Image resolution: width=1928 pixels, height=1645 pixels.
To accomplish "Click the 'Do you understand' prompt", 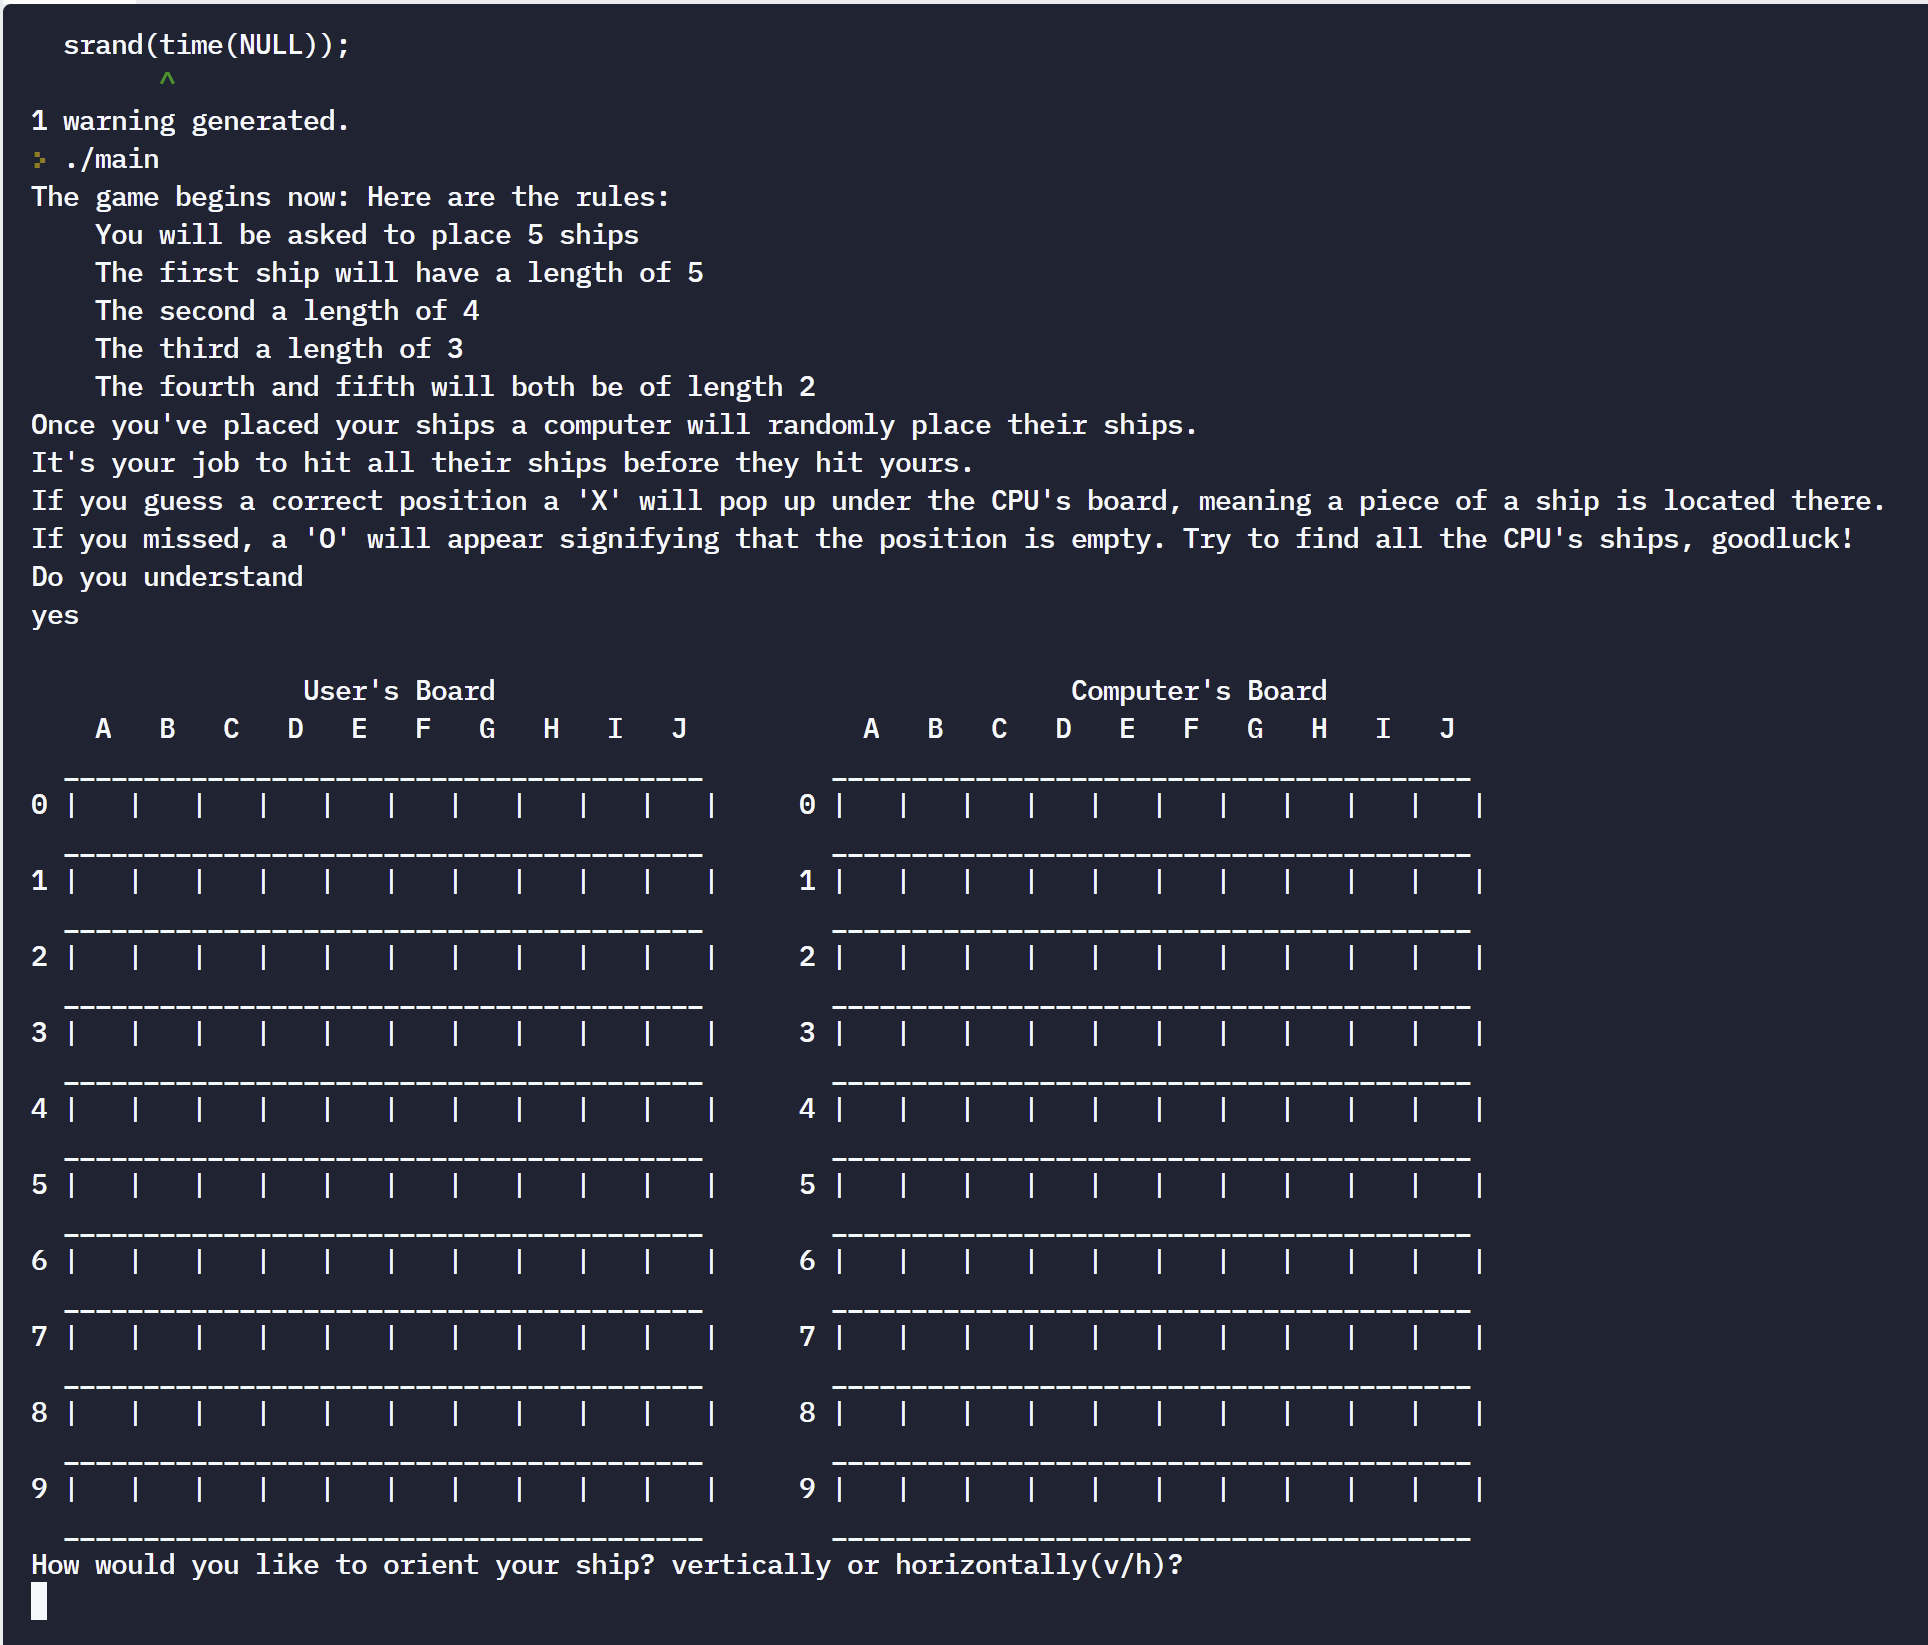I will click(166, 576).
